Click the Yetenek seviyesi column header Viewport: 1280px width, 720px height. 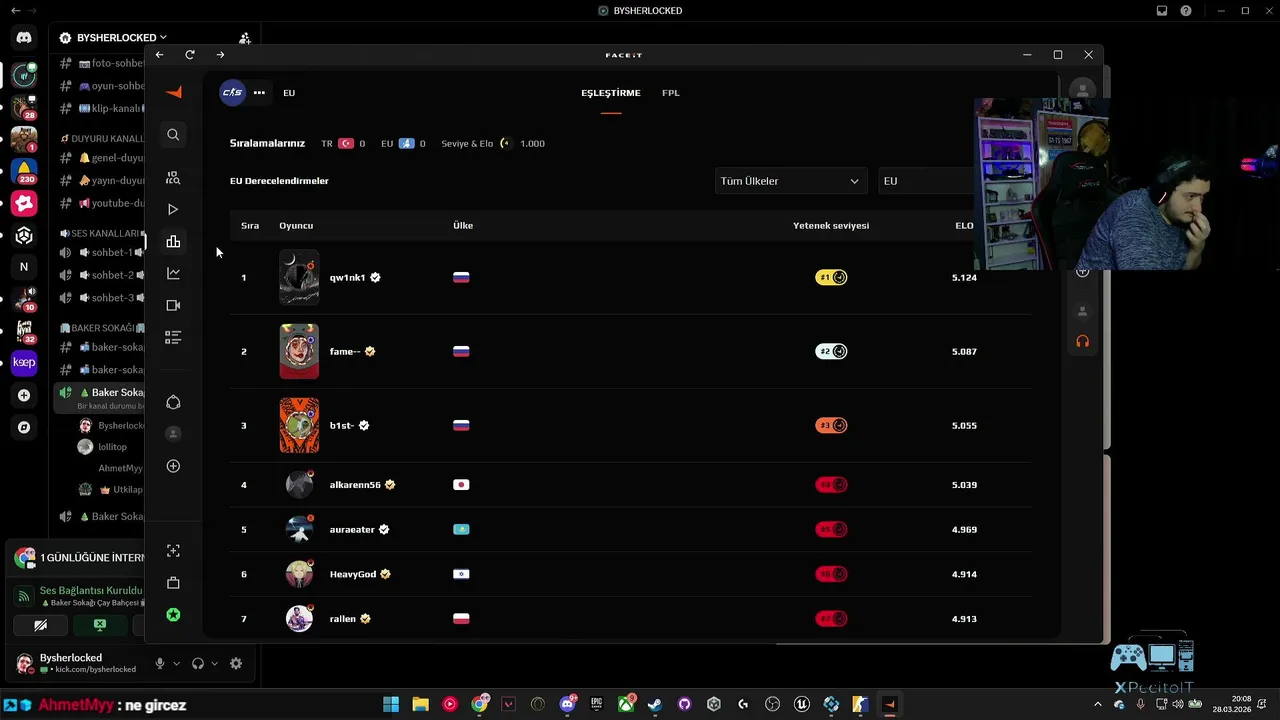(831, 225)
